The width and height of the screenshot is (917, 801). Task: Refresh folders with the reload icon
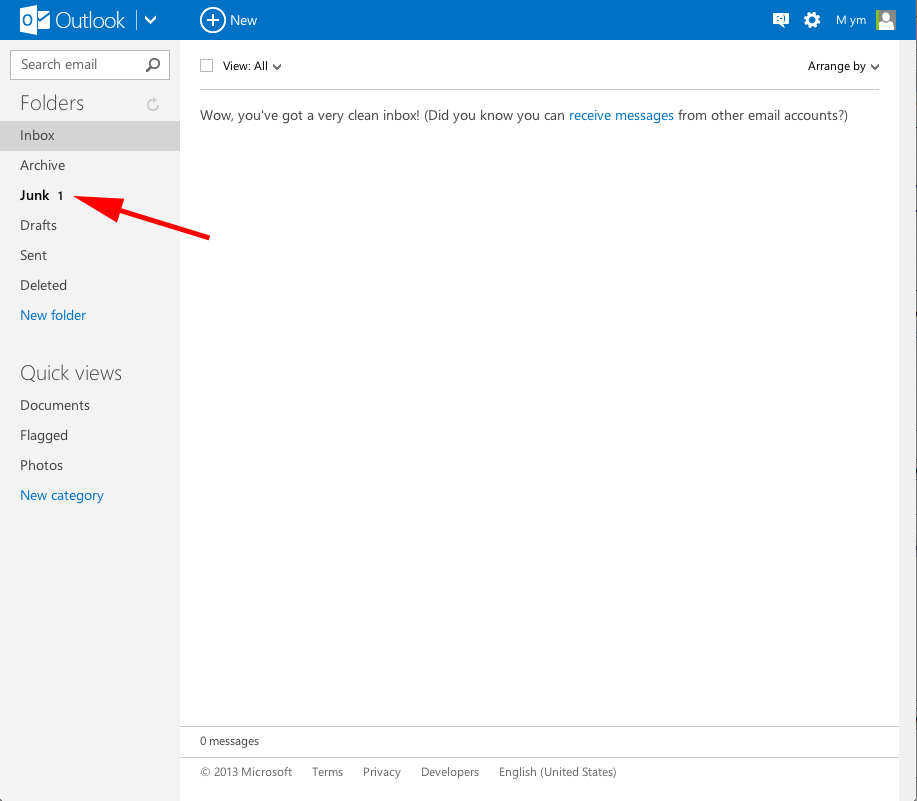tap(153, 104)
